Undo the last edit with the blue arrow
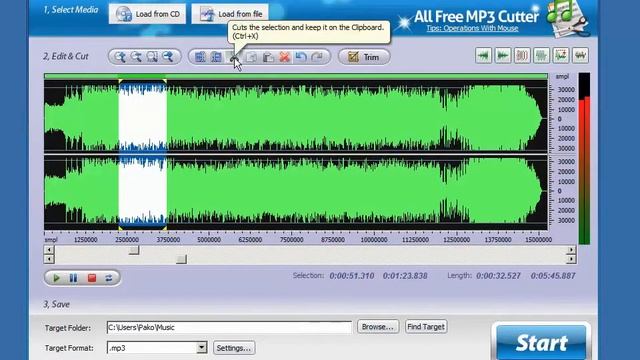640x360 pixels. [301, 57]
